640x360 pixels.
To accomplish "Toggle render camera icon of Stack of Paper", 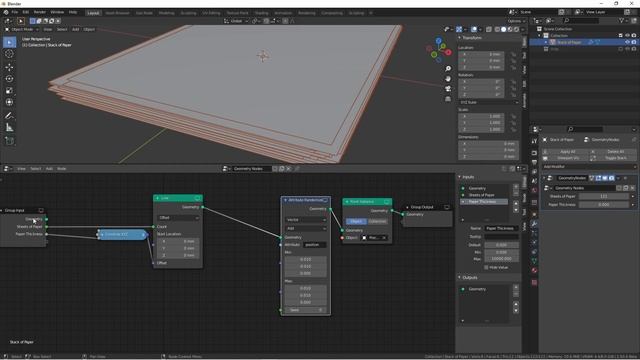I will click(634, 42).
